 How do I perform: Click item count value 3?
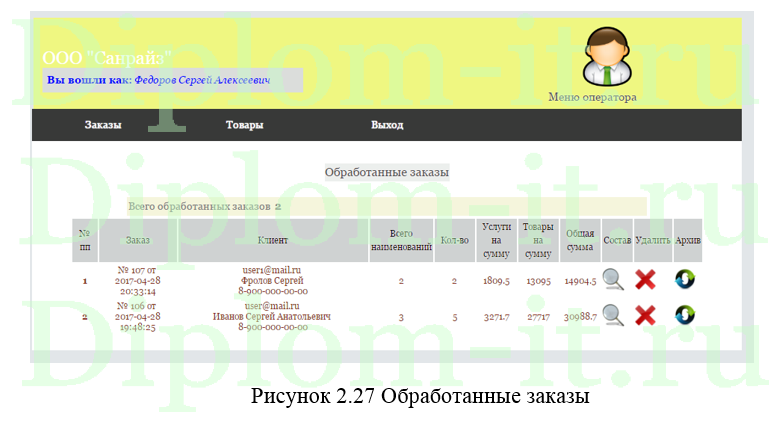[401, 318]
